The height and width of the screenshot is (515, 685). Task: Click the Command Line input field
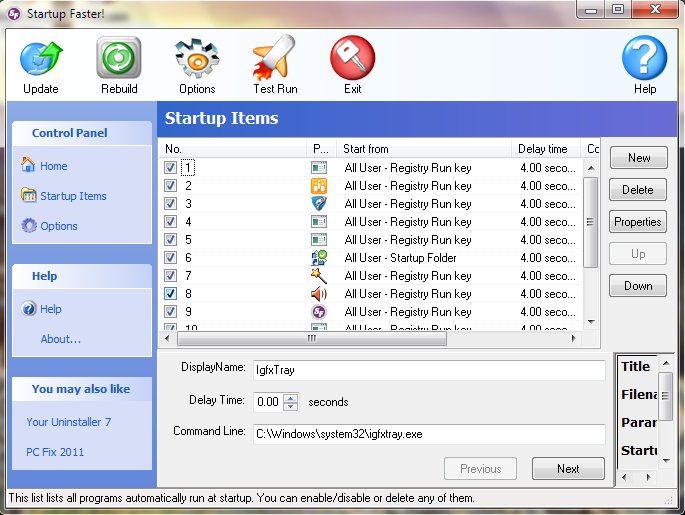(x=429, y=434)
